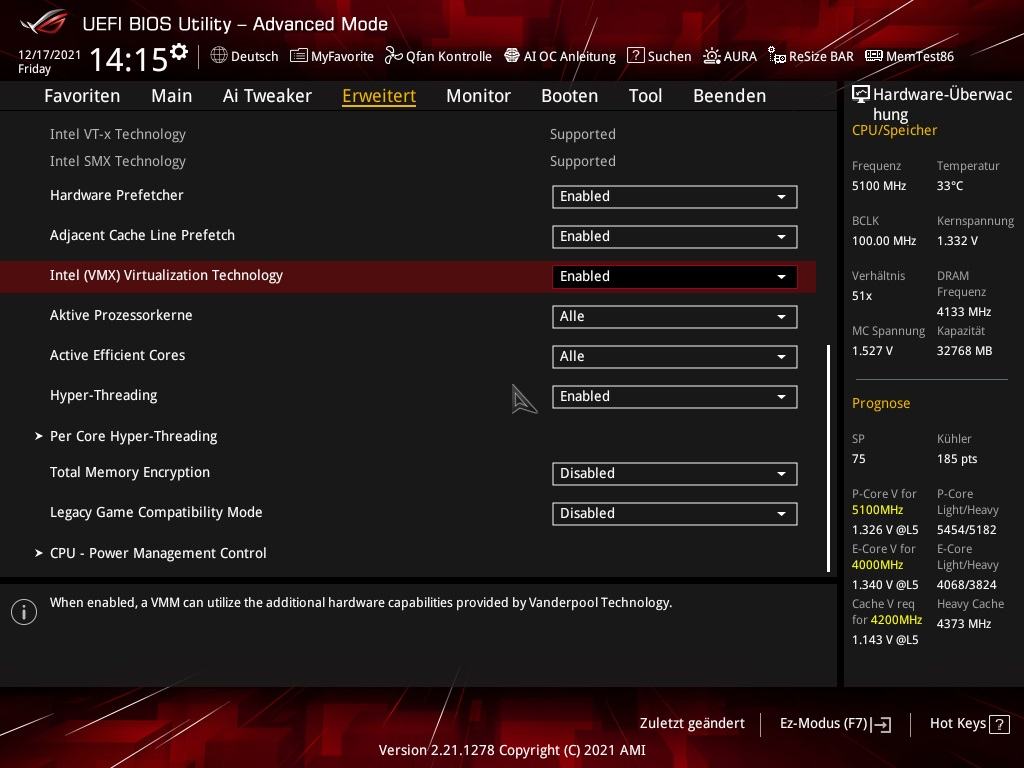Switch to Ai Tweaker tab

point(267,96)
